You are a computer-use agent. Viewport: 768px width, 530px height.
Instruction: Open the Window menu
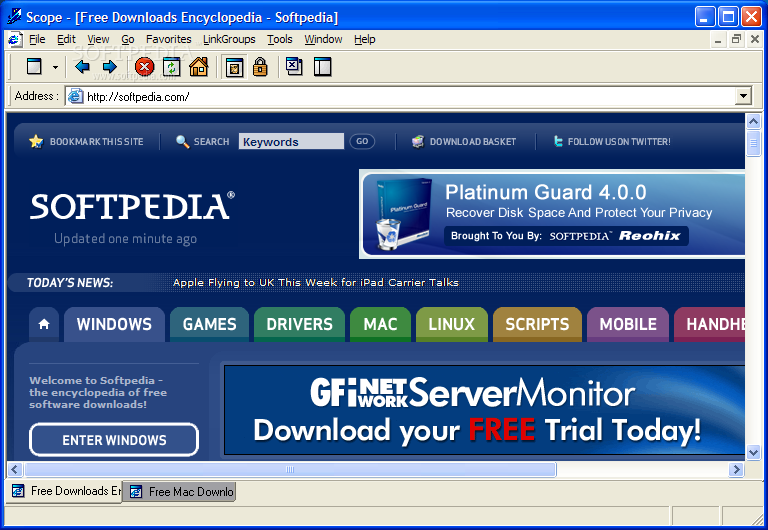tap(323, 39)
